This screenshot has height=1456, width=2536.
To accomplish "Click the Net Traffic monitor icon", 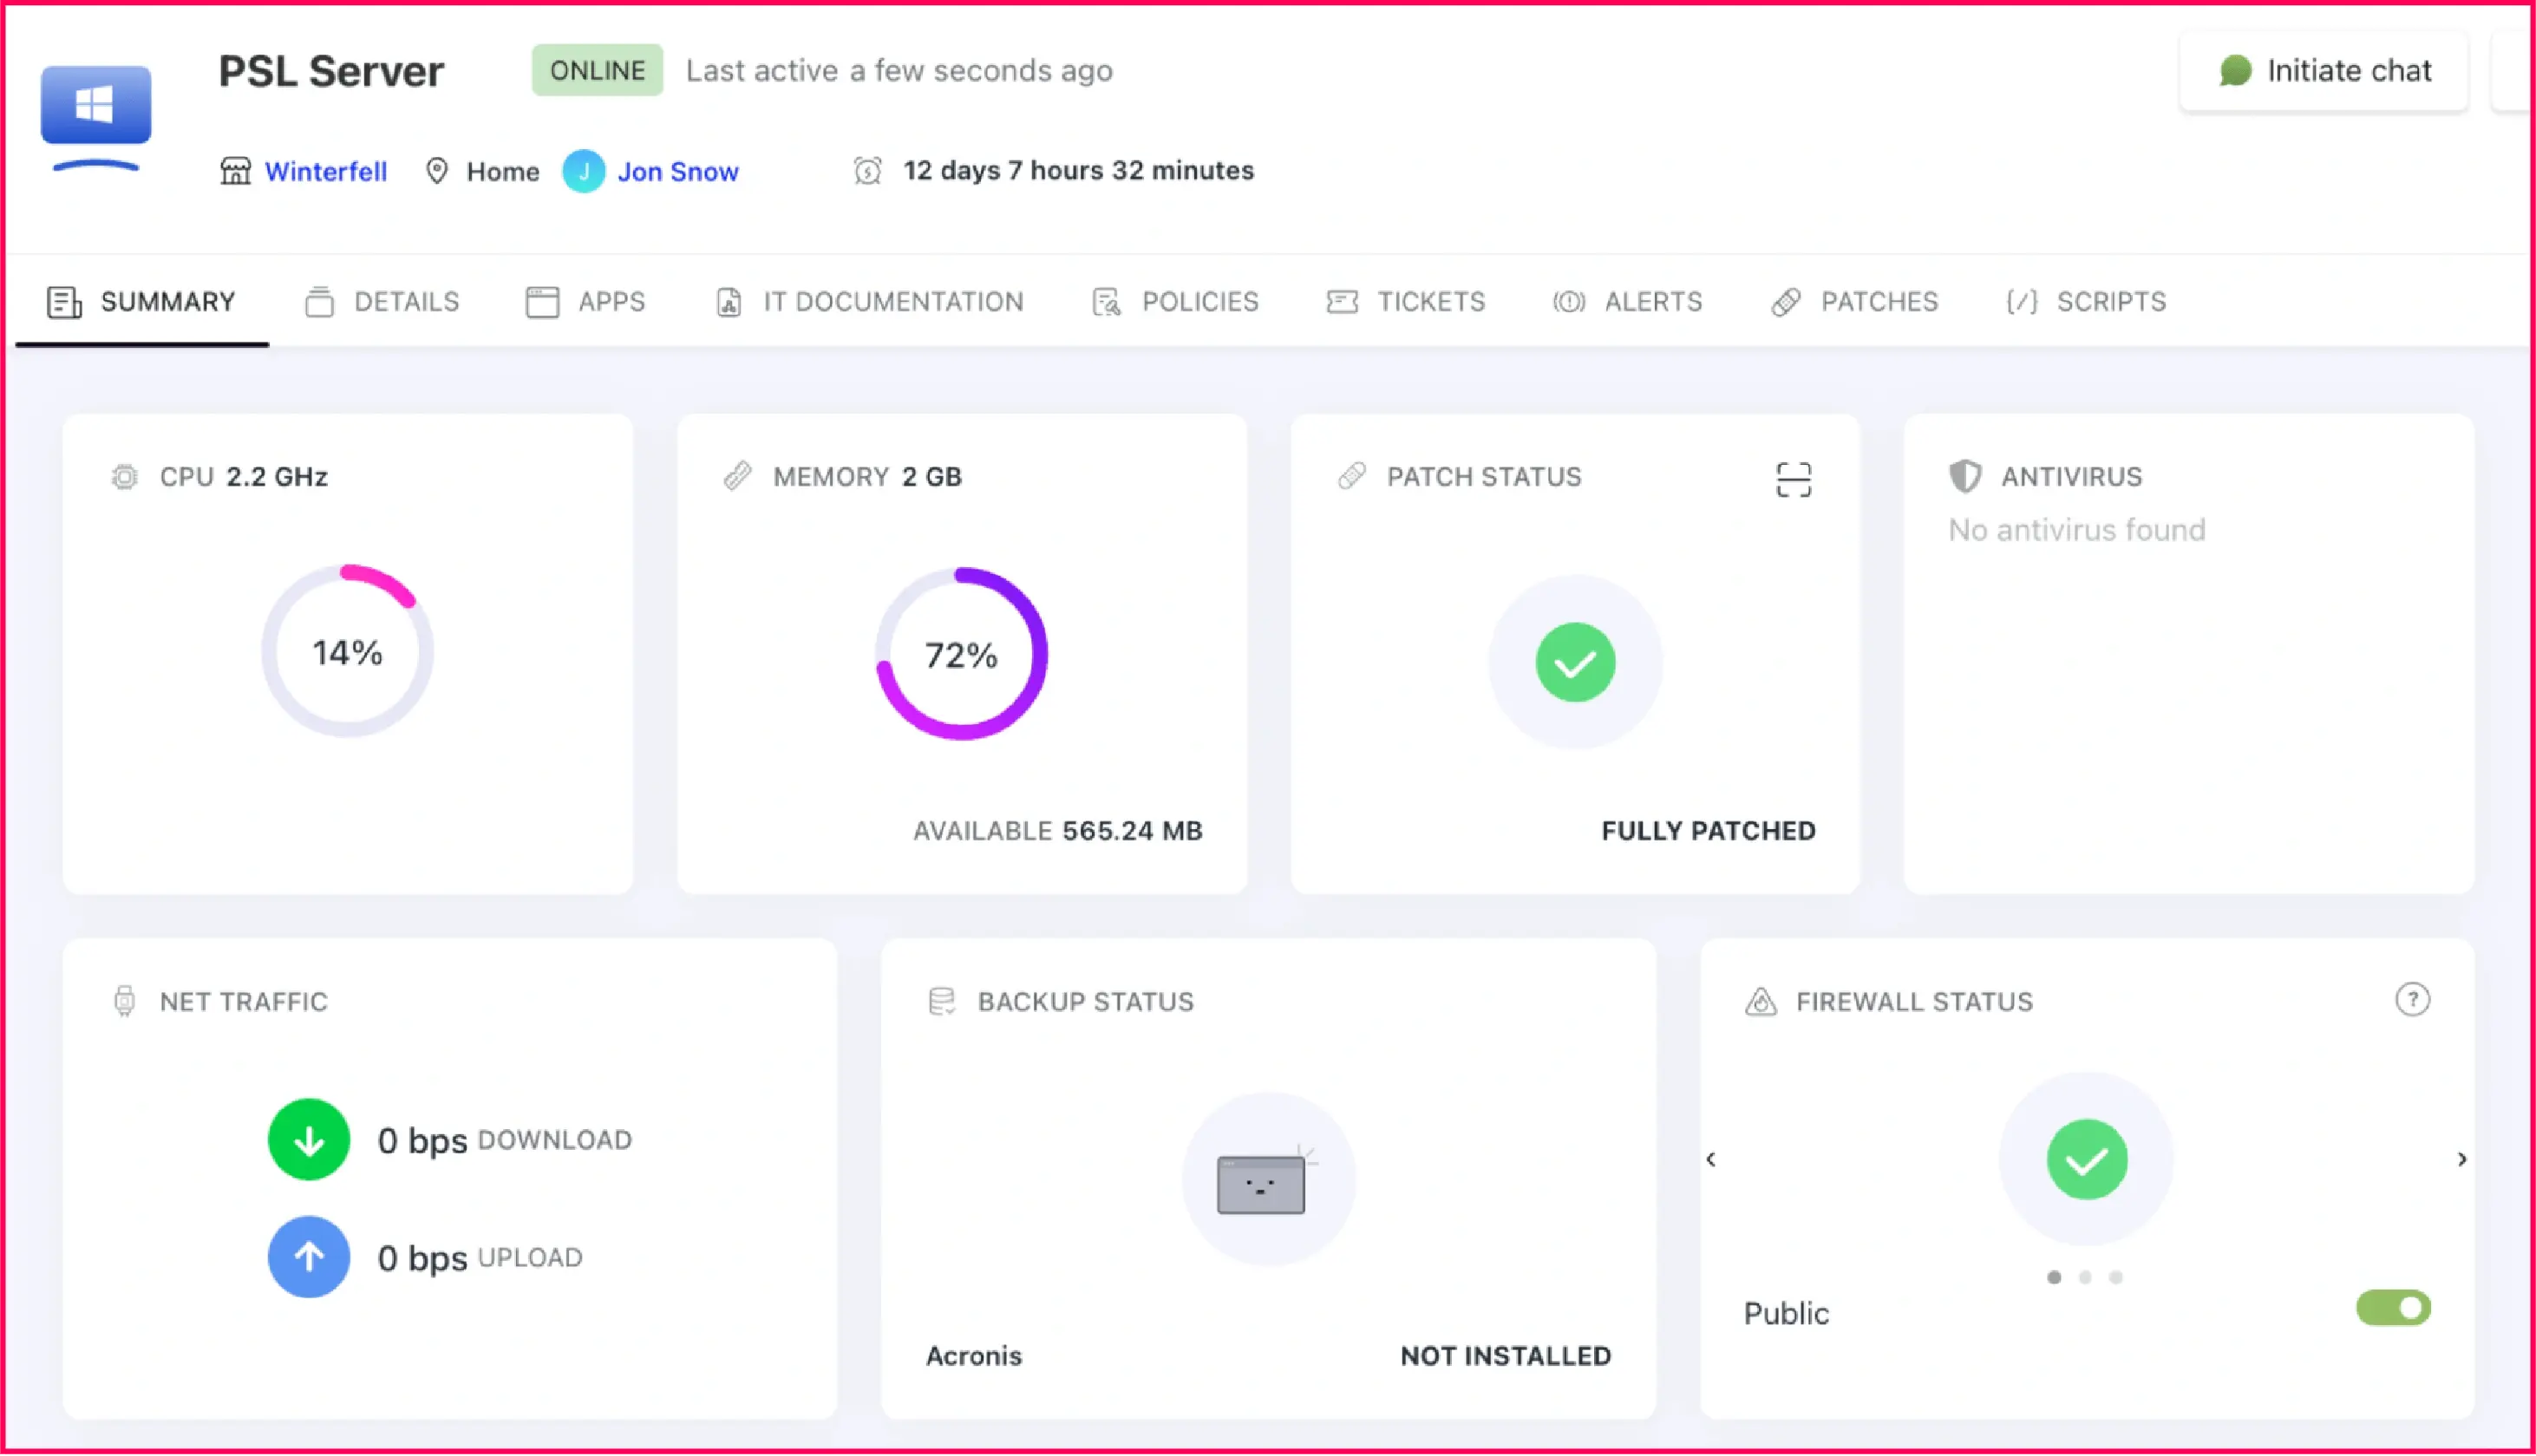I will tap(124, 1000).
